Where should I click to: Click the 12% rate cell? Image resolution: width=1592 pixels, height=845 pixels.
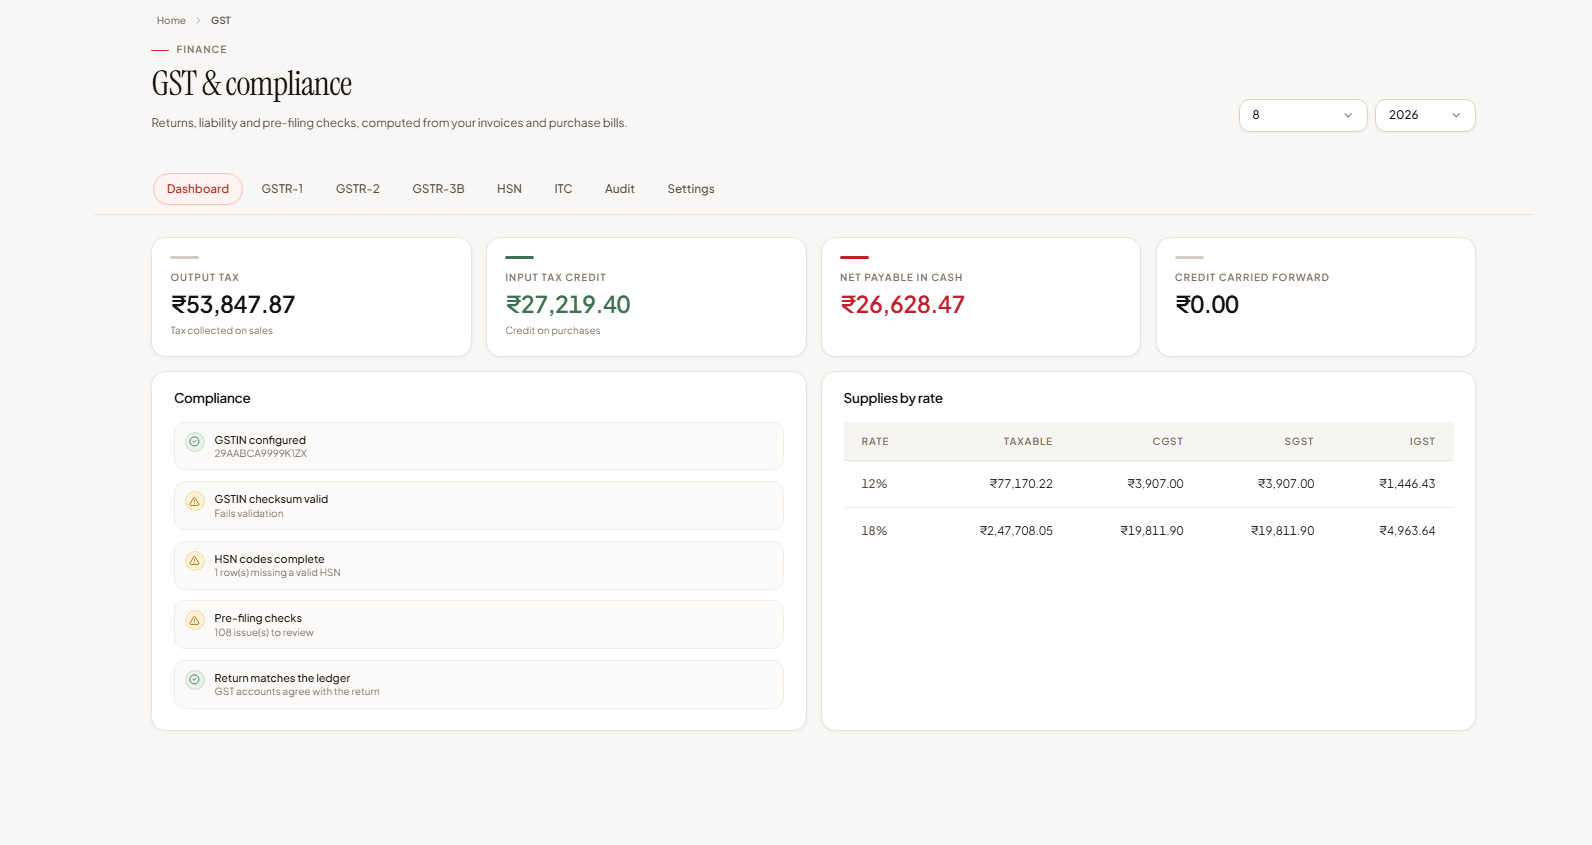click(874, 484)
